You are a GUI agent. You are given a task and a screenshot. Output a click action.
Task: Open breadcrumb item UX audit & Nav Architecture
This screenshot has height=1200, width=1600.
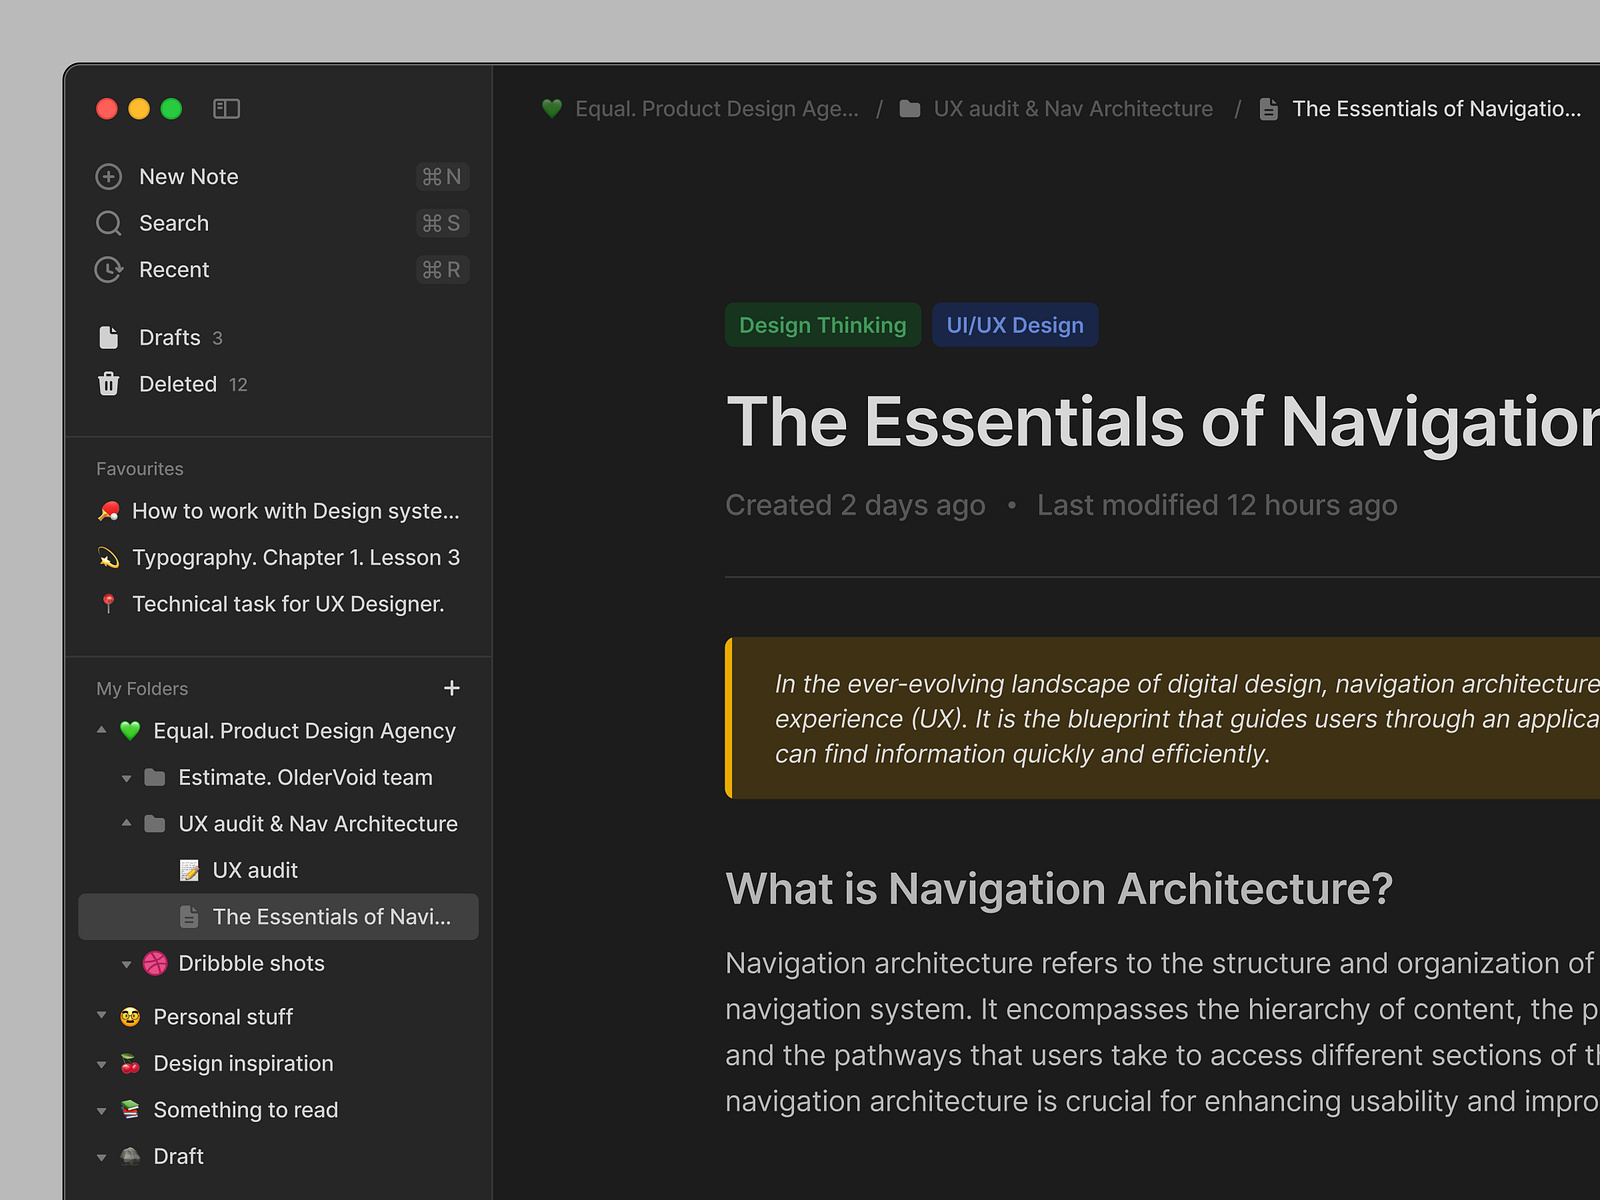[1073, 108]
